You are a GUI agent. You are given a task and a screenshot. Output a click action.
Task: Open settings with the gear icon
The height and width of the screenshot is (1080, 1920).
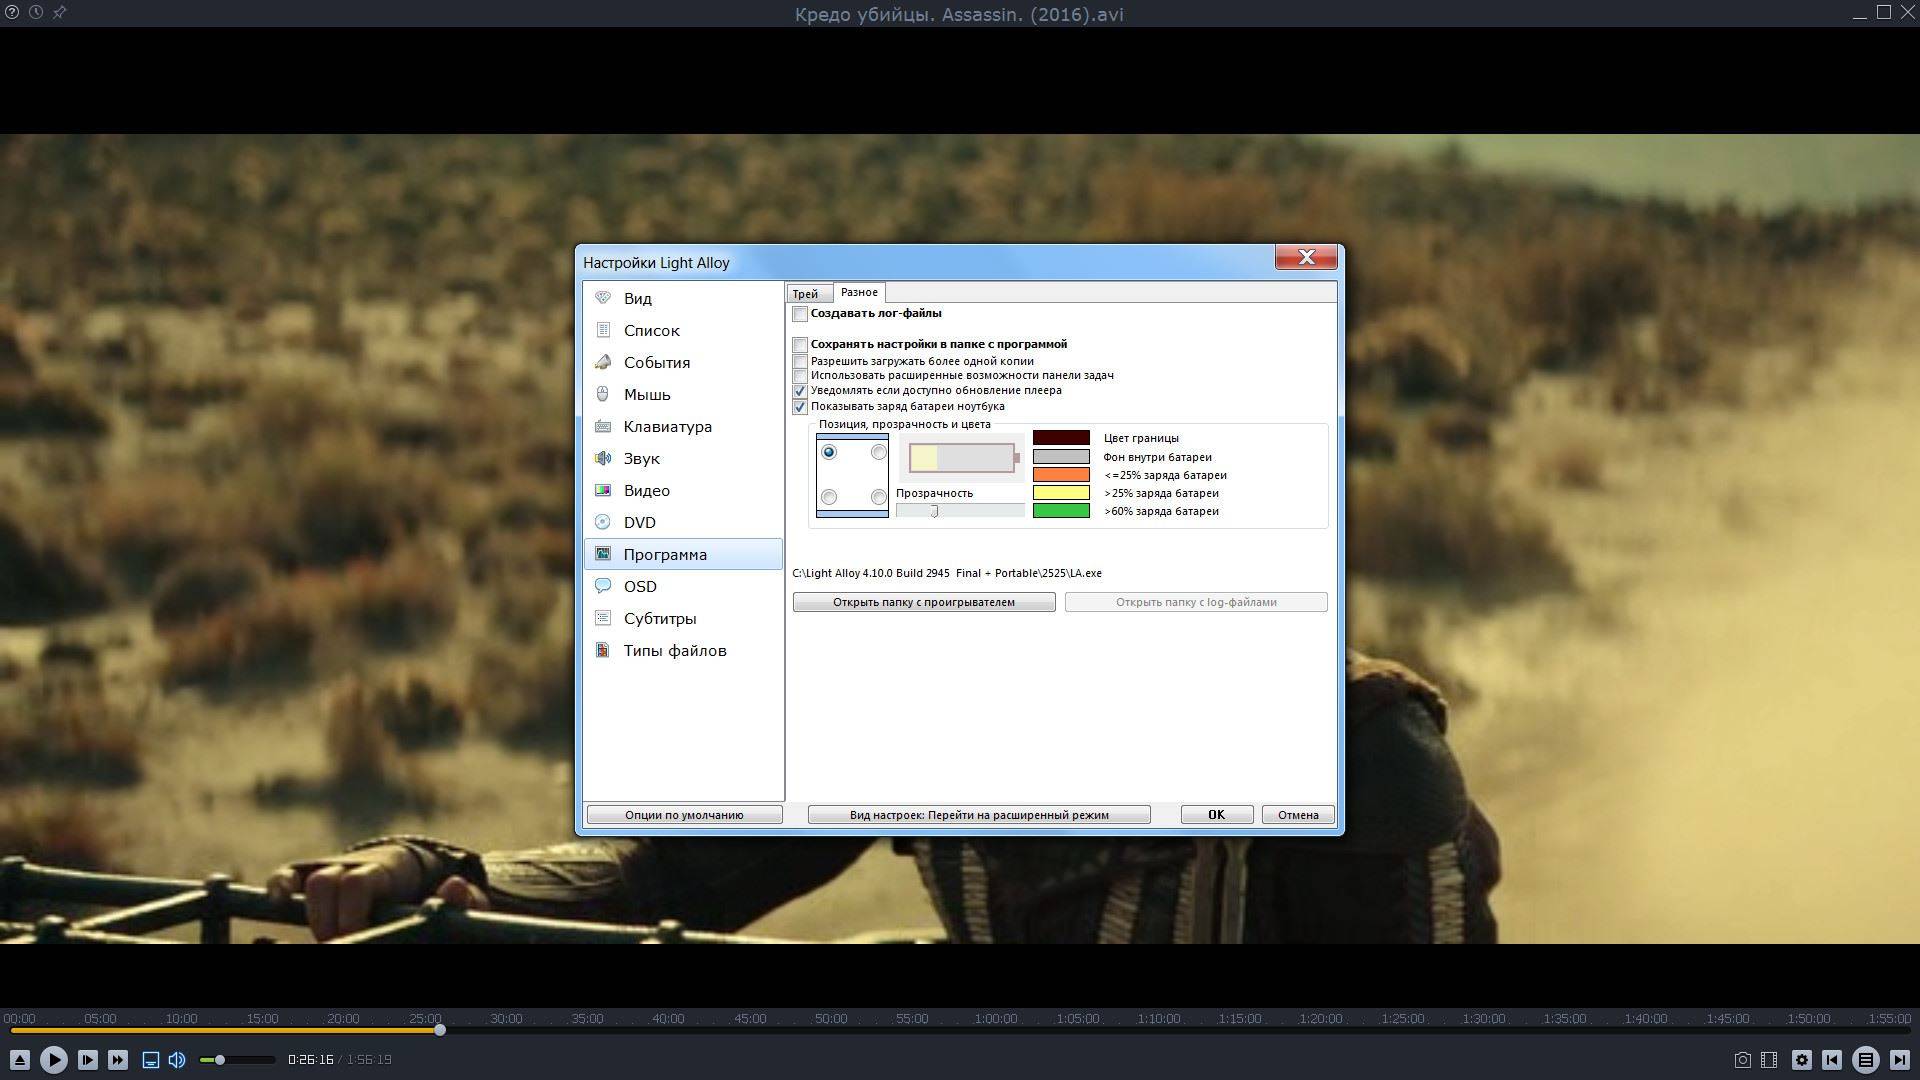[x=1802, y=1060]
